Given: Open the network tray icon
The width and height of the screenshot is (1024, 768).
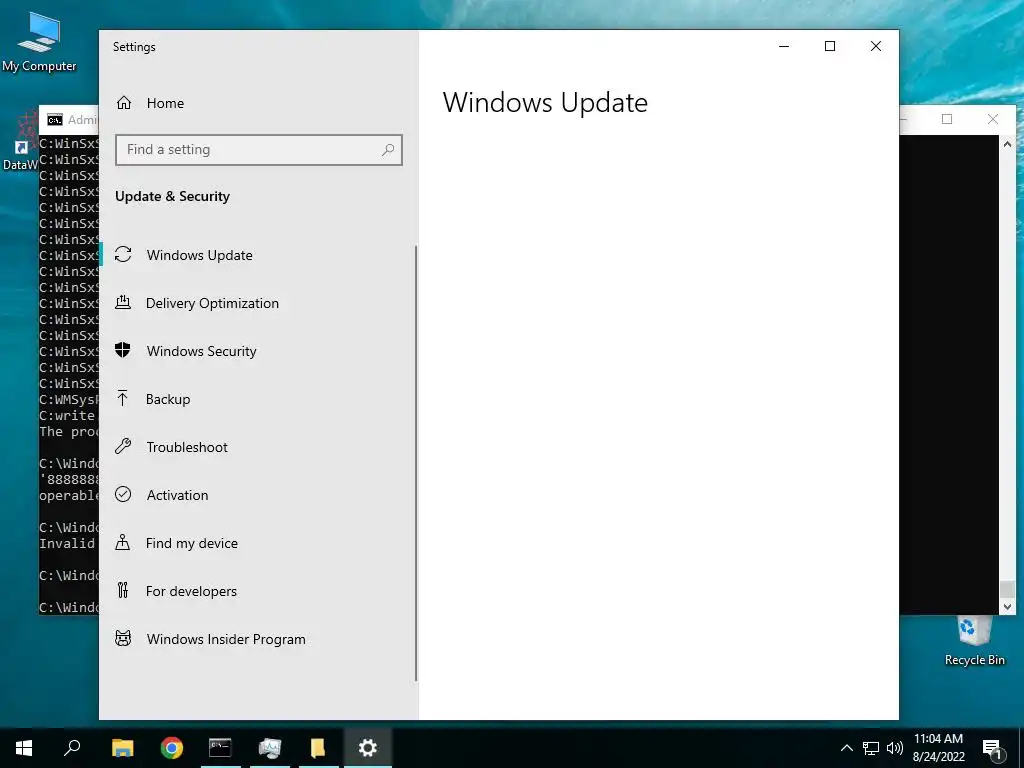Looking at the screenshot, I should pos(871,748).
